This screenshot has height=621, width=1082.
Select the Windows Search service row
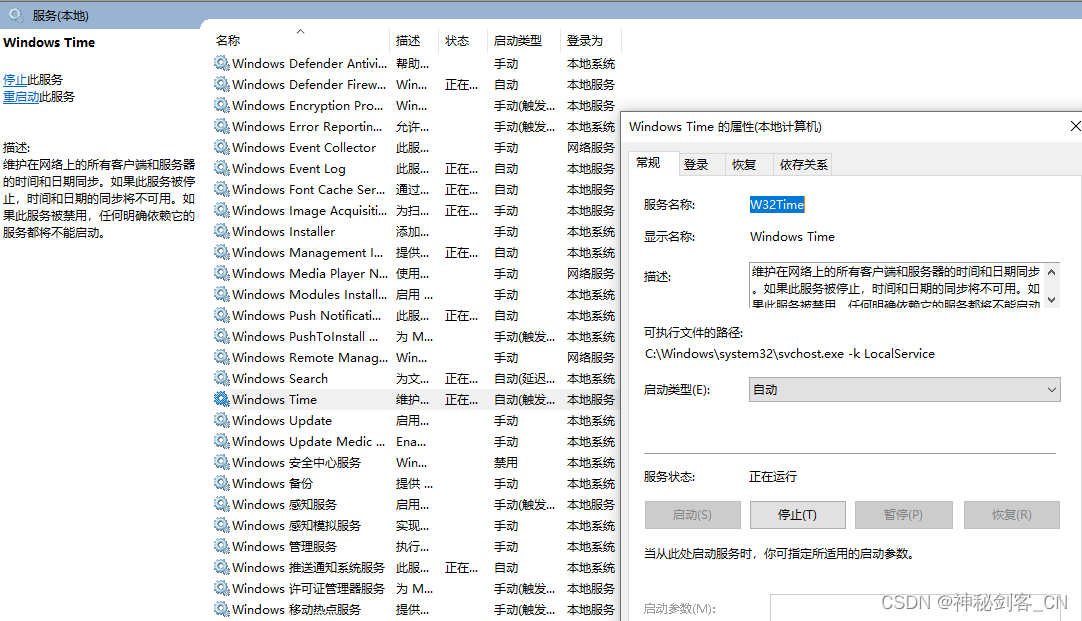tap(414, 378)
